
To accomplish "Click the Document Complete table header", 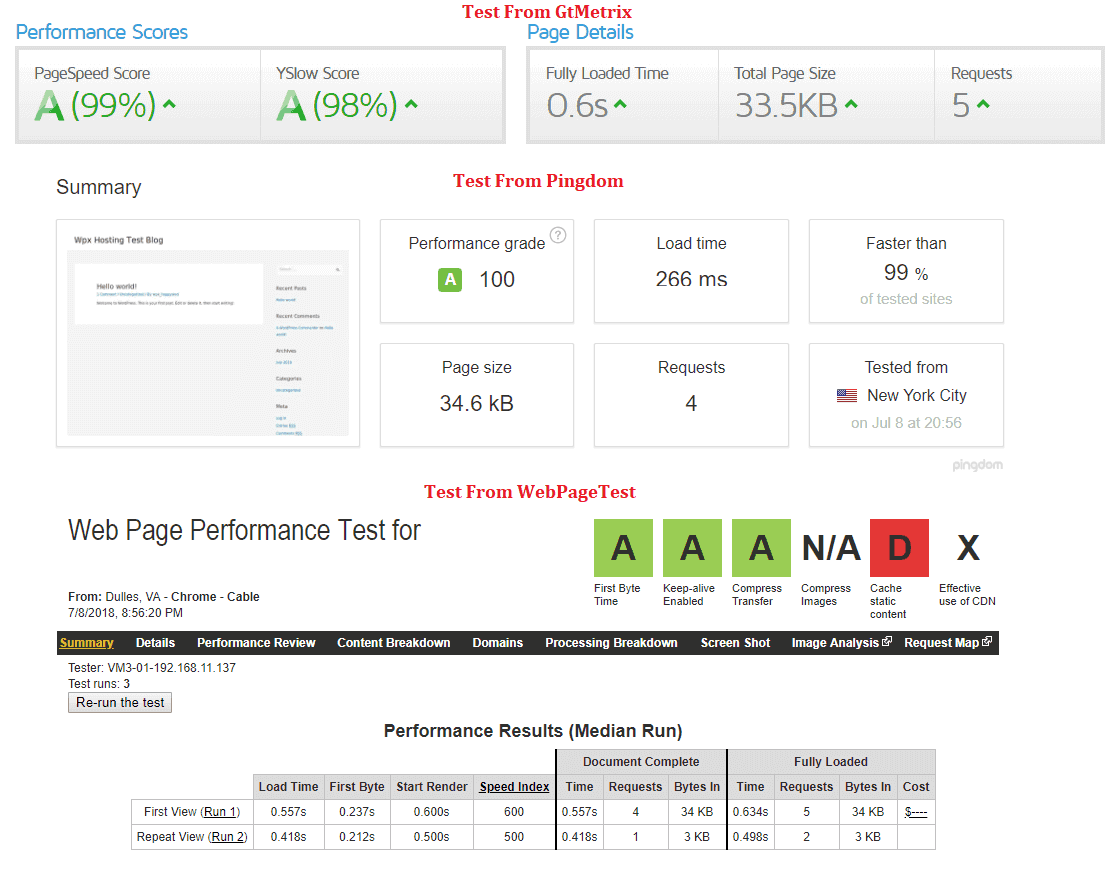I will pyautogui.click(x=641, y=762).
